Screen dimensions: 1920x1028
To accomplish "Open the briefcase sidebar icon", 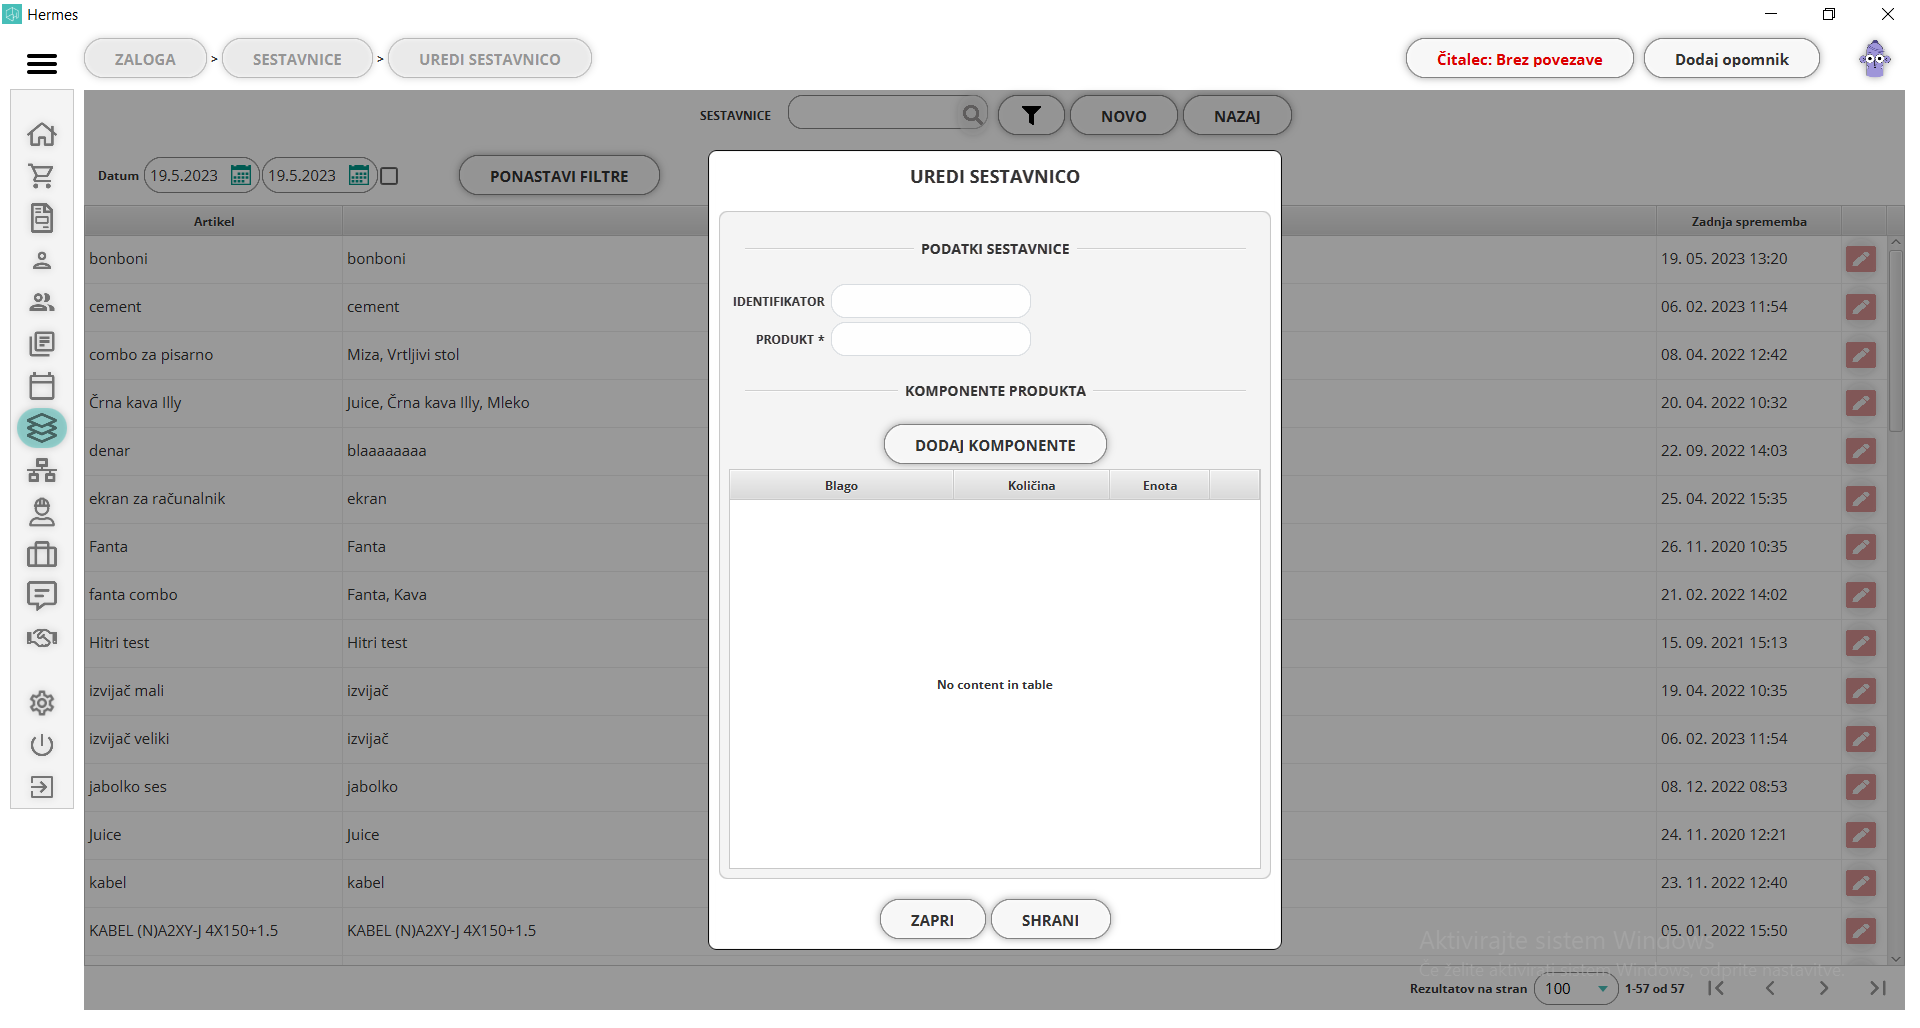I will pyautogui.click(x=42, y=554).
